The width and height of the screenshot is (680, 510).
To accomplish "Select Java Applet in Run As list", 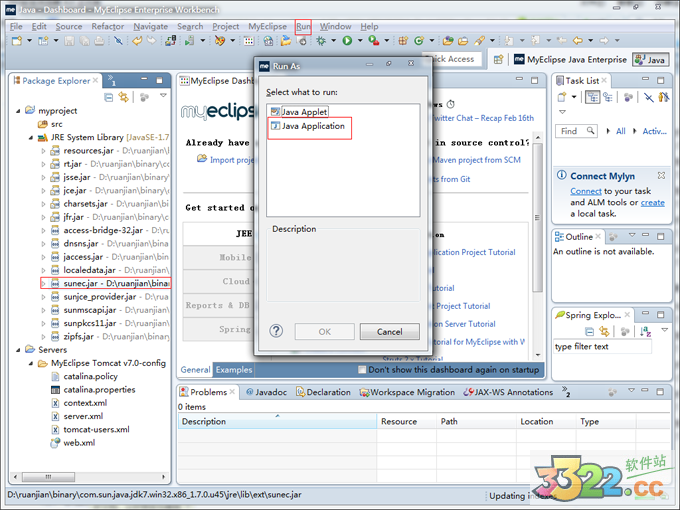I will [x=299, y=112].
